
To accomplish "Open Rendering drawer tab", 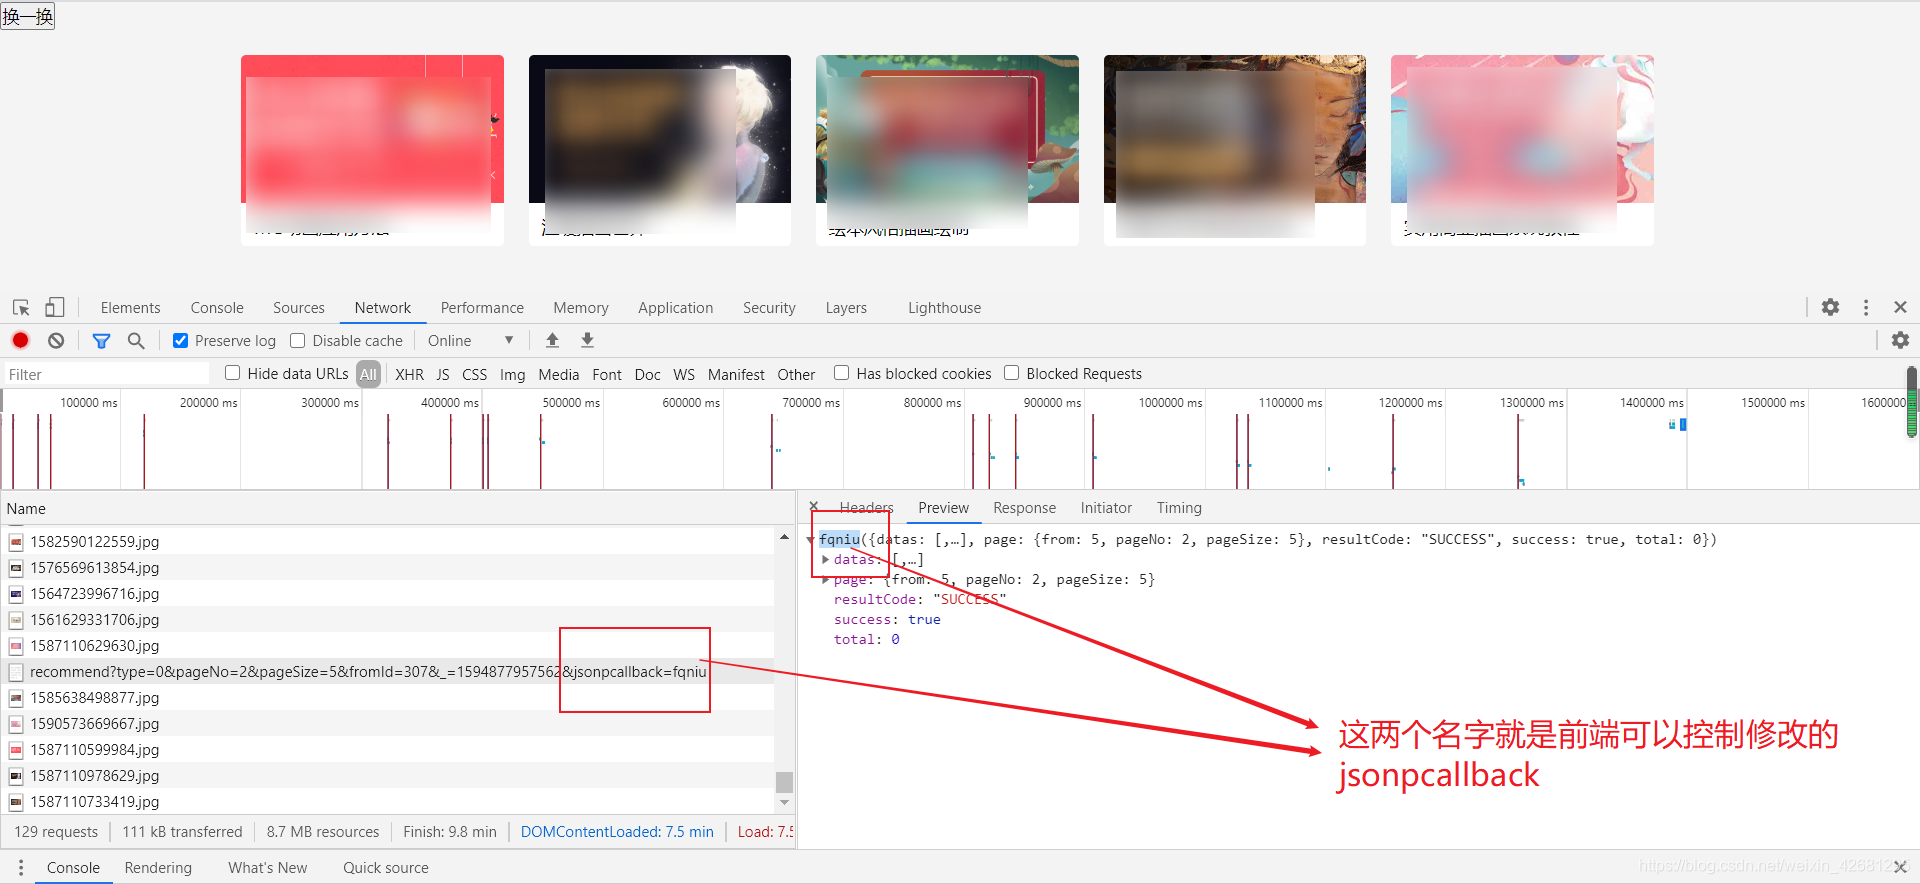I will pyautogui.click(x=158, y=868).
